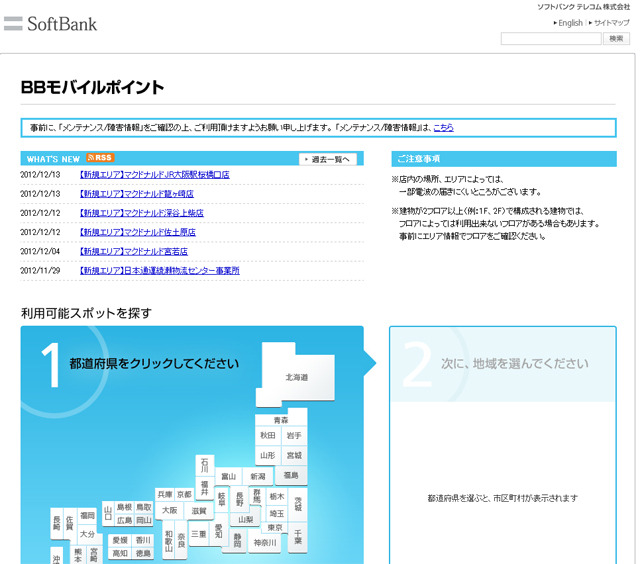Viewport: 640px width, 564px height.
Task: Select 長野 prefecture tile
Action: (x=240, y=499)
